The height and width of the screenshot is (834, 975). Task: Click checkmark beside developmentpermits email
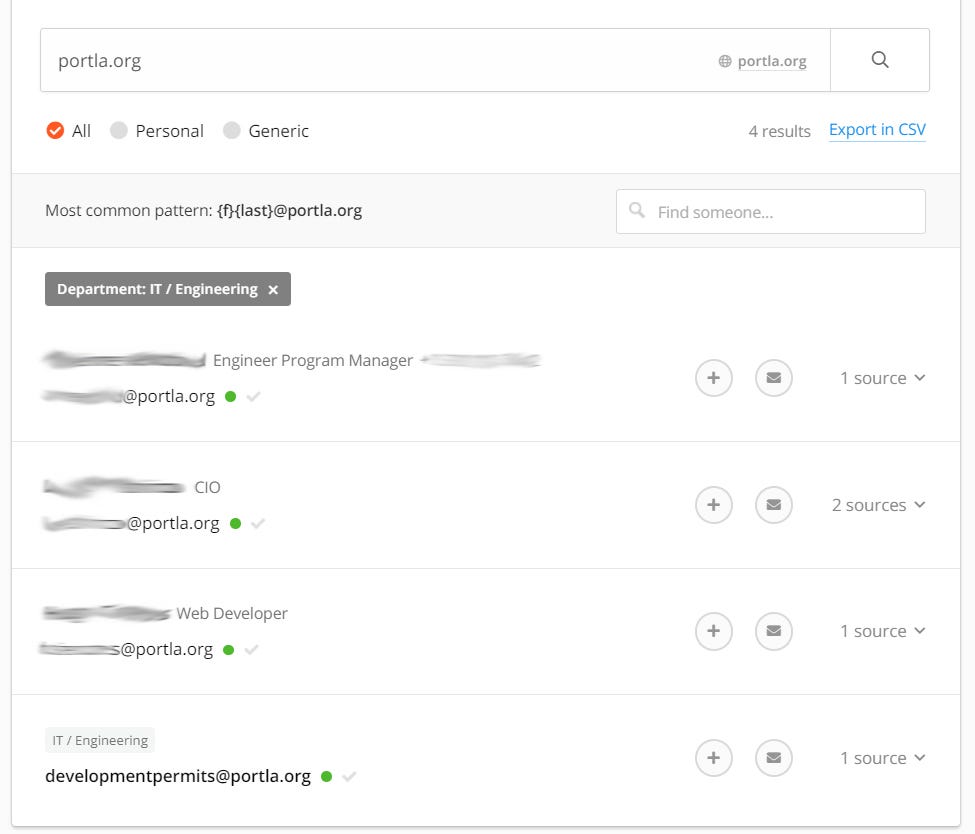[x=349, y=776]
